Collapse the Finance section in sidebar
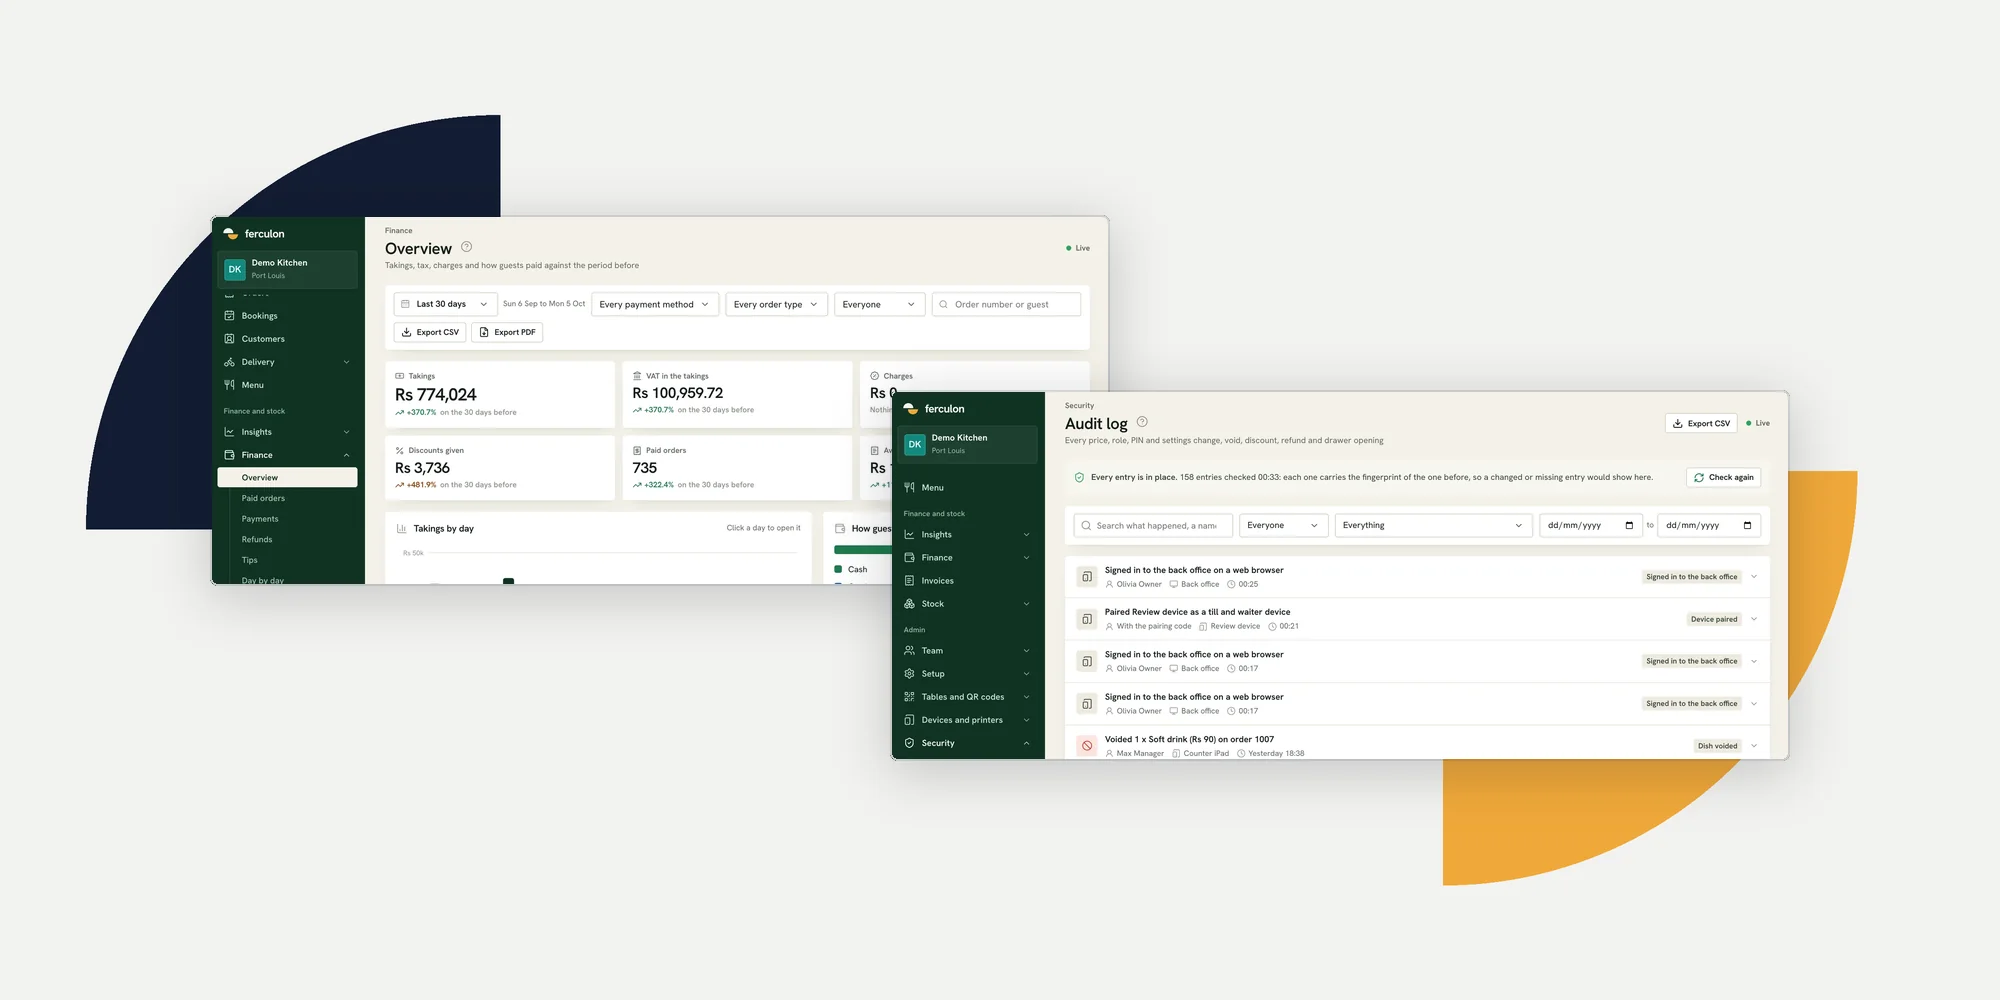This screenshot has width=2000, height=1000. point(346,455)
